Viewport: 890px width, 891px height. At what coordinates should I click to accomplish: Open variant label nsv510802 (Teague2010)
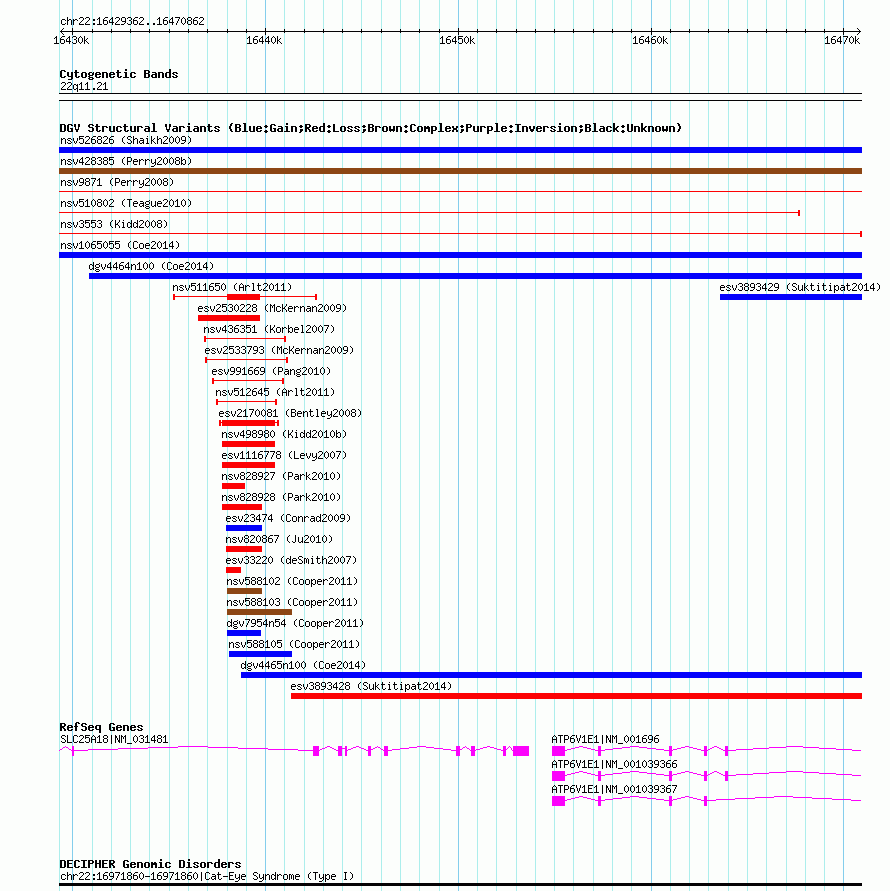click(126, 203)
